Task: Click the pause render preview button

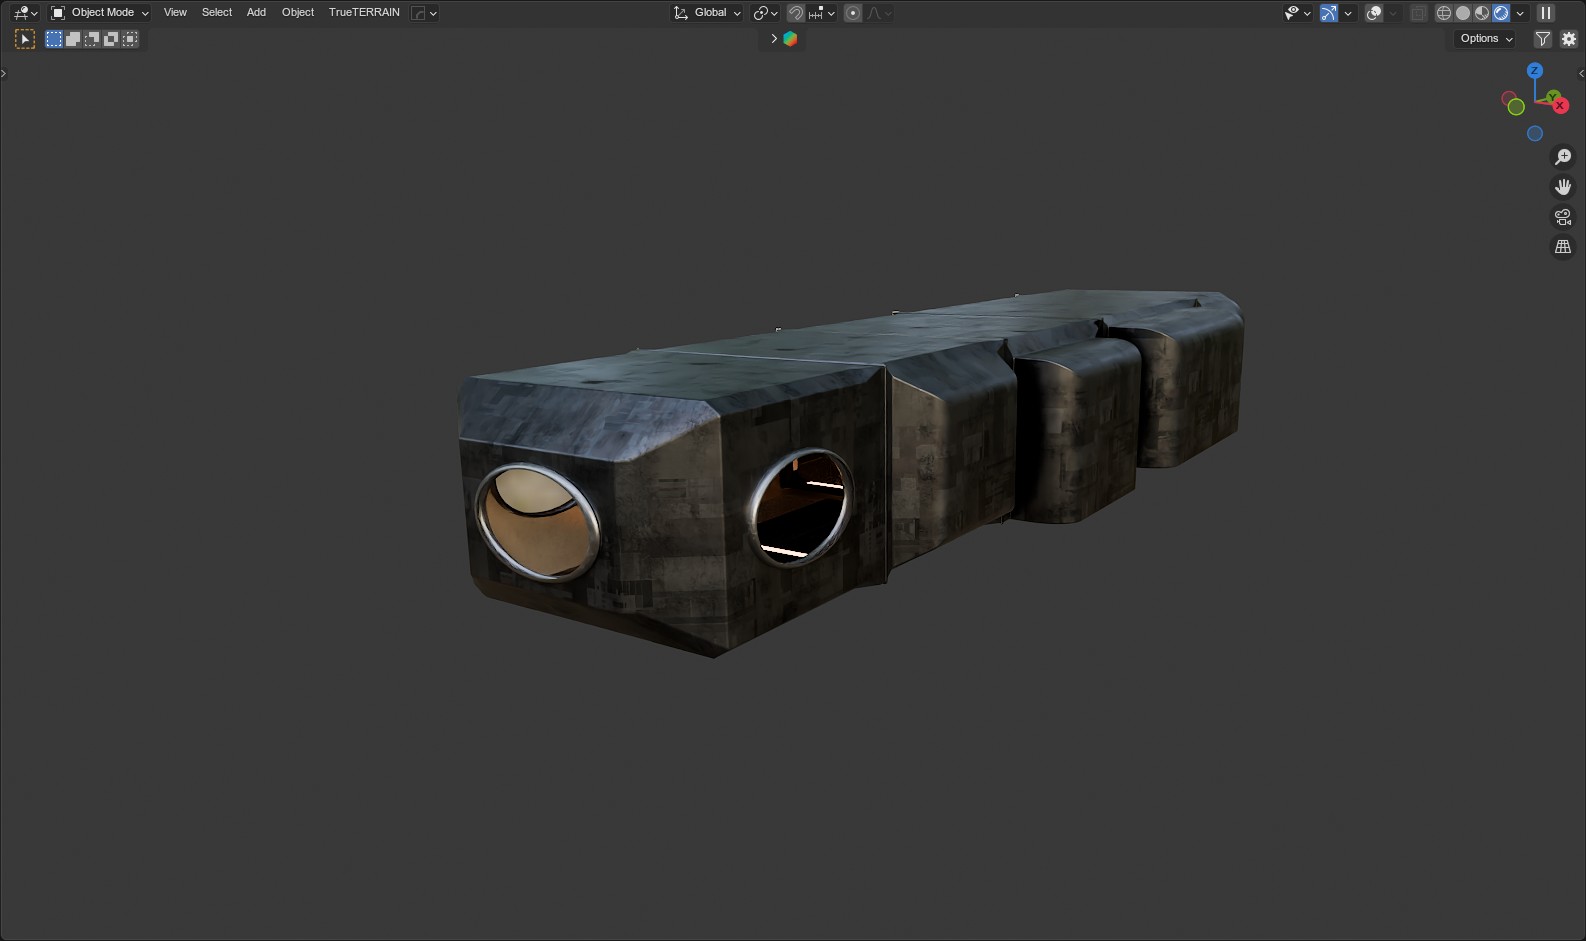Action: (1546, 13)
